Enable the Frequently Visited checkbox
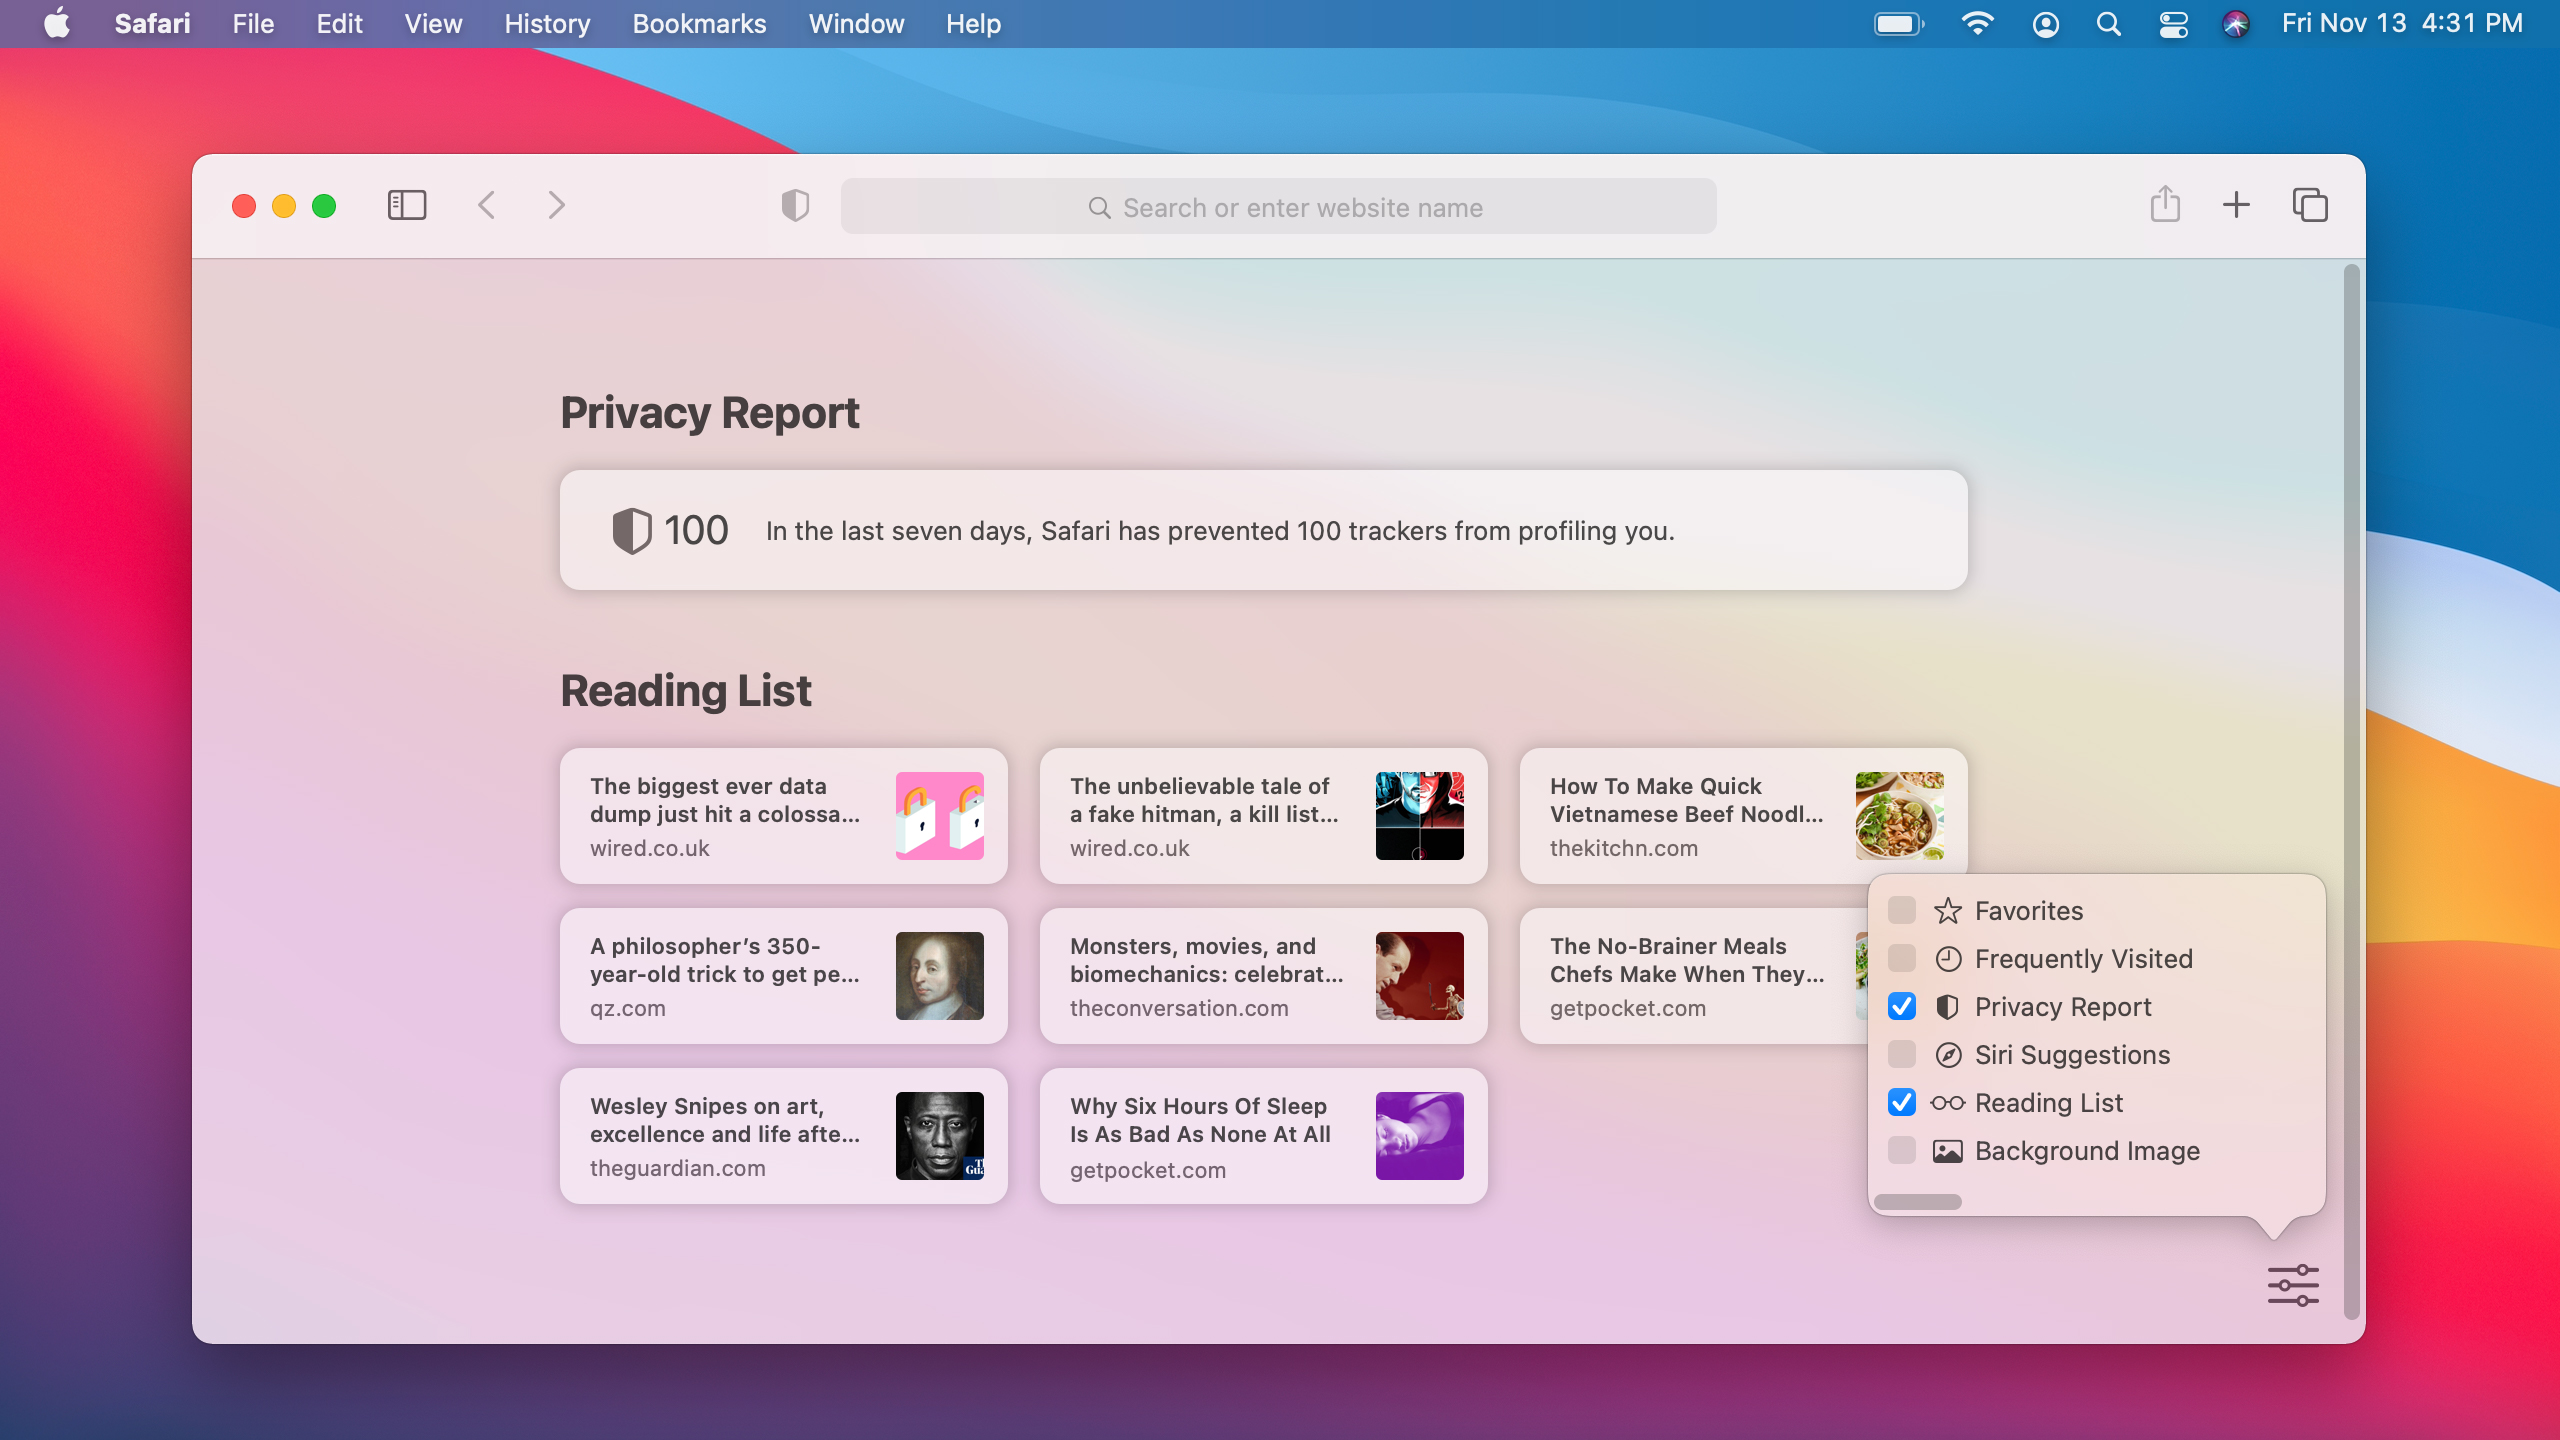This screenshot has height=1440, width=2560. (1901, 959)
